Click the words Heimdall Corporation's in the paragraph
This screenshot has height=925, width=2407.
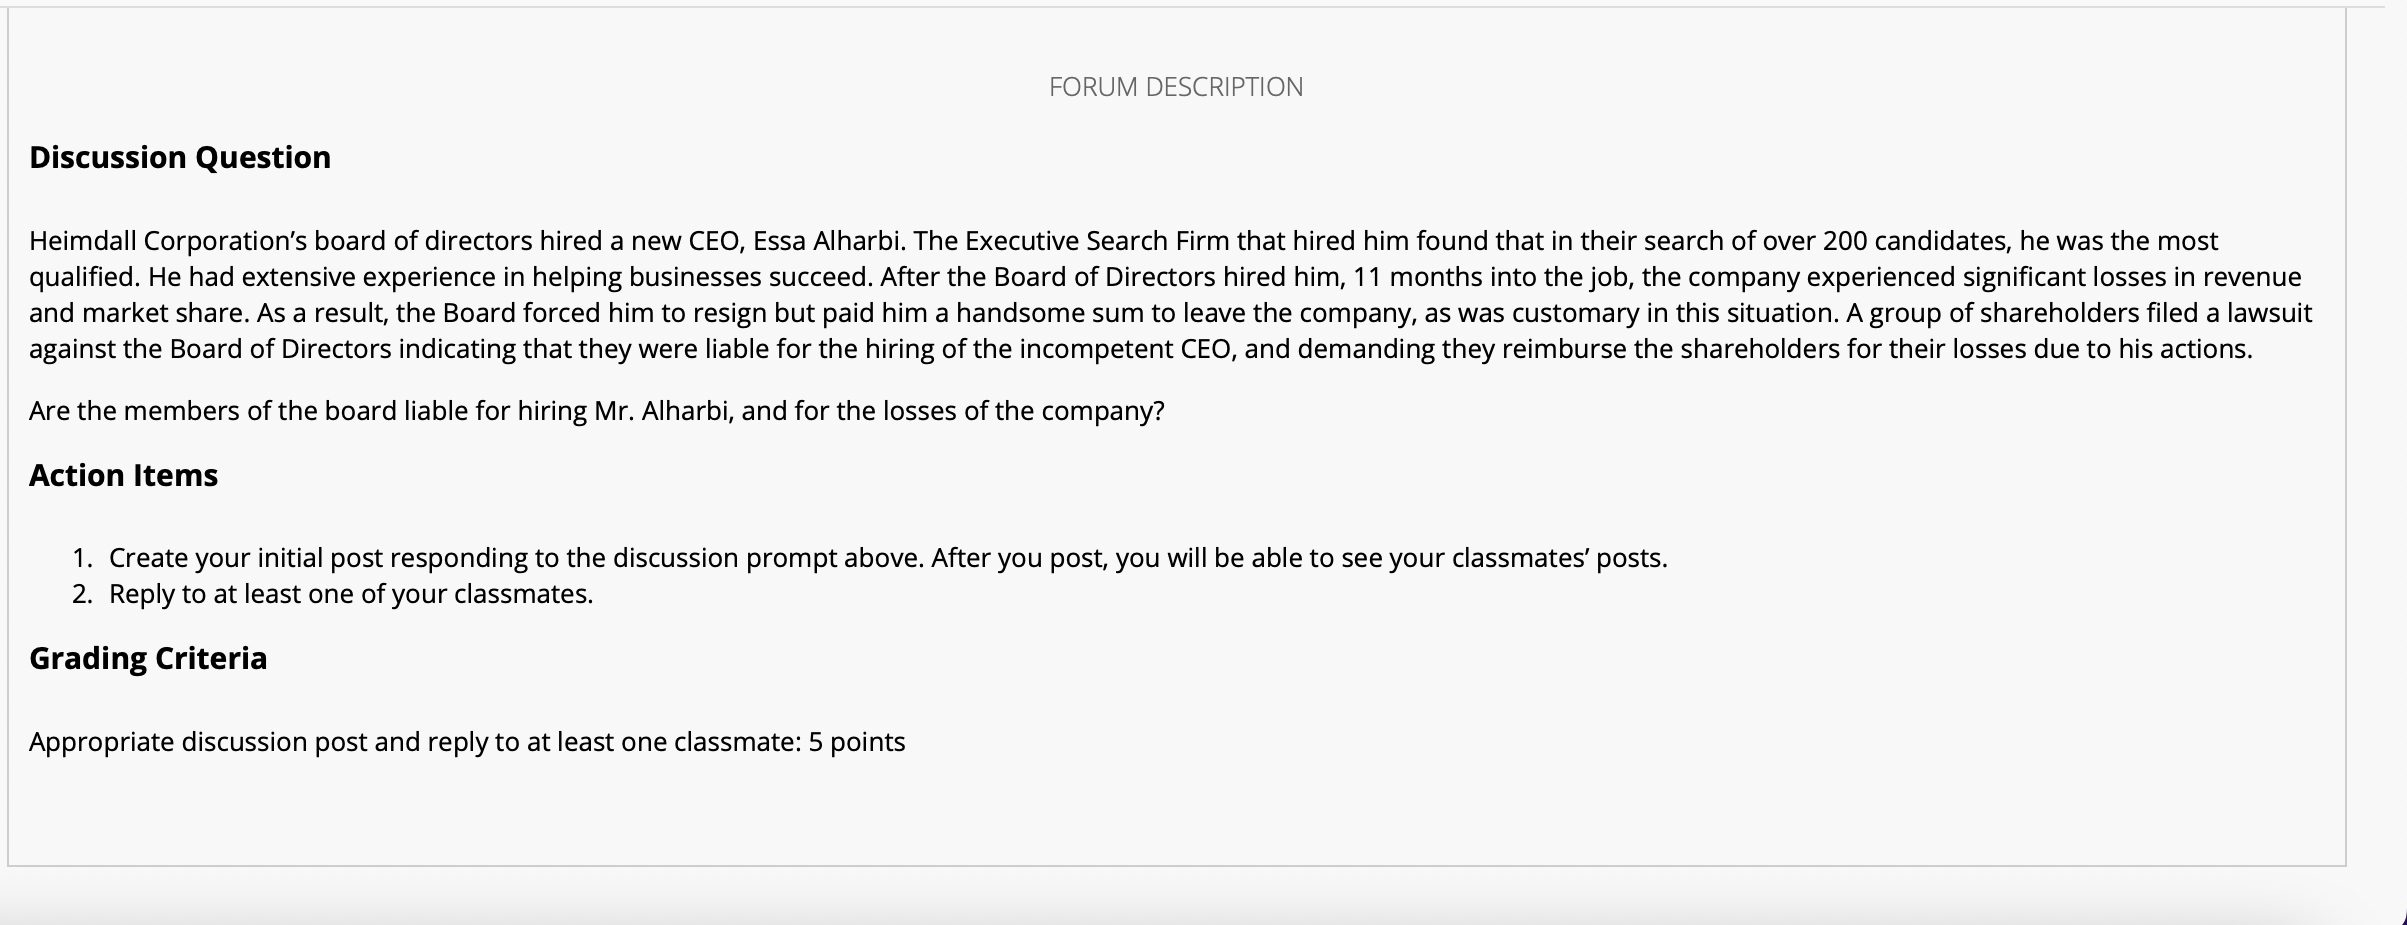(167, 241)
